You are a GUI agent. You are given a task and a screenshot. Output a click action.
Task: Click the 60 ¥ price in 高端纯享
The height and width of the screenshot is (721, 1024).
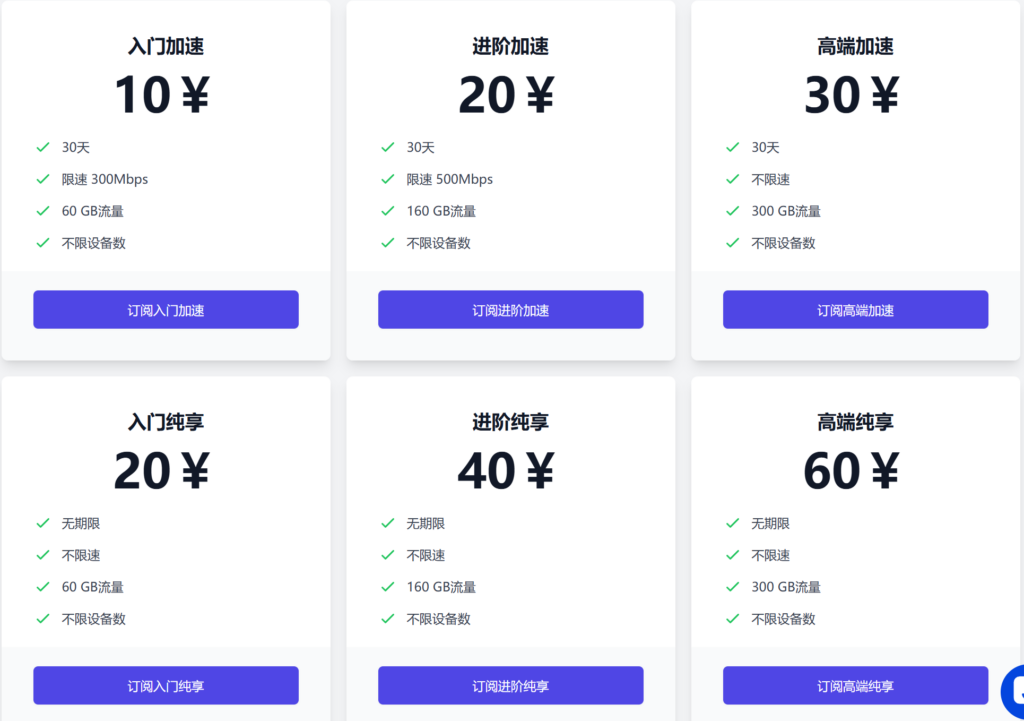851,472
